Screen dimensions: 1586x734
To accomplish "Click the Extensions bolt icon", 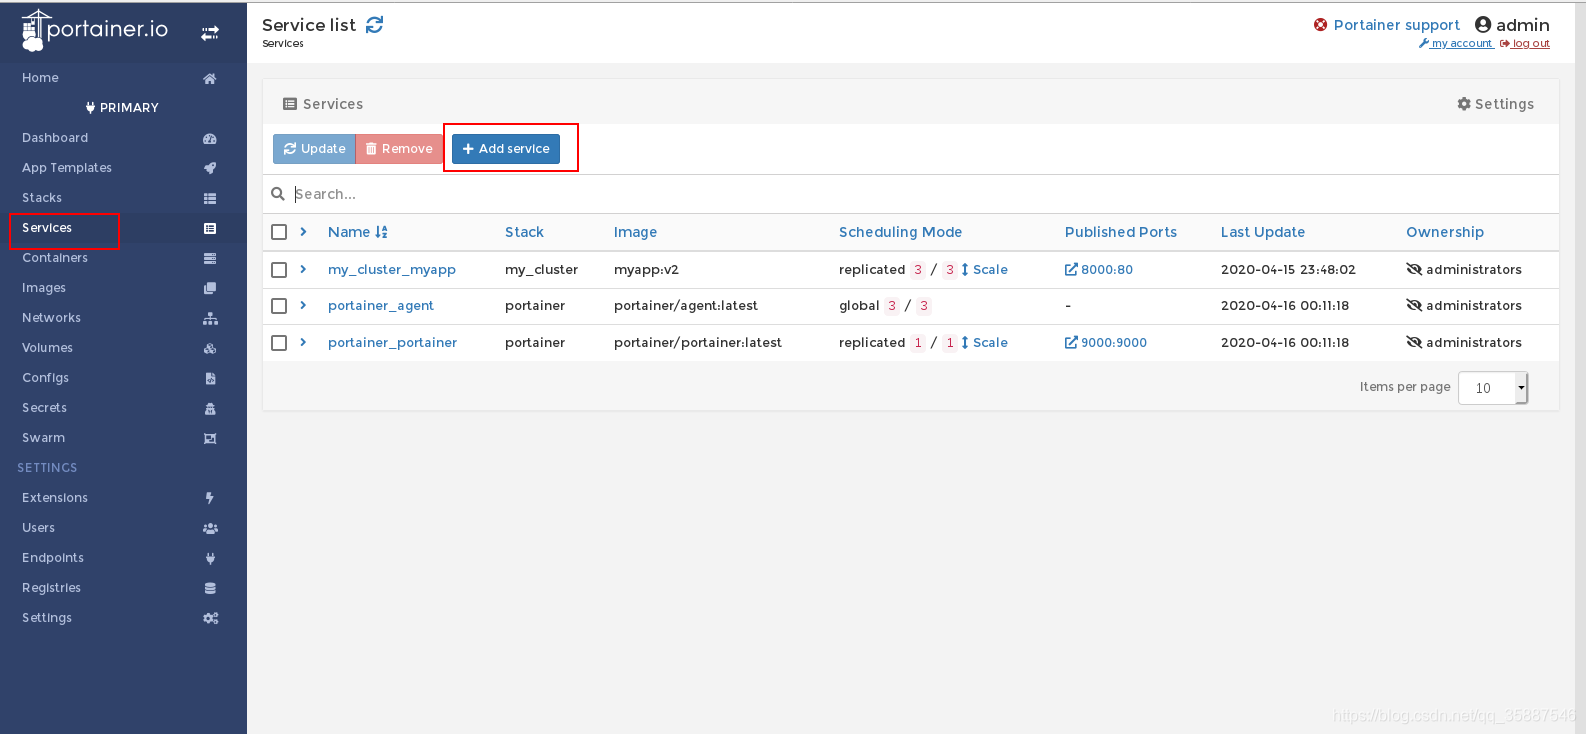I will click(210, 498).
